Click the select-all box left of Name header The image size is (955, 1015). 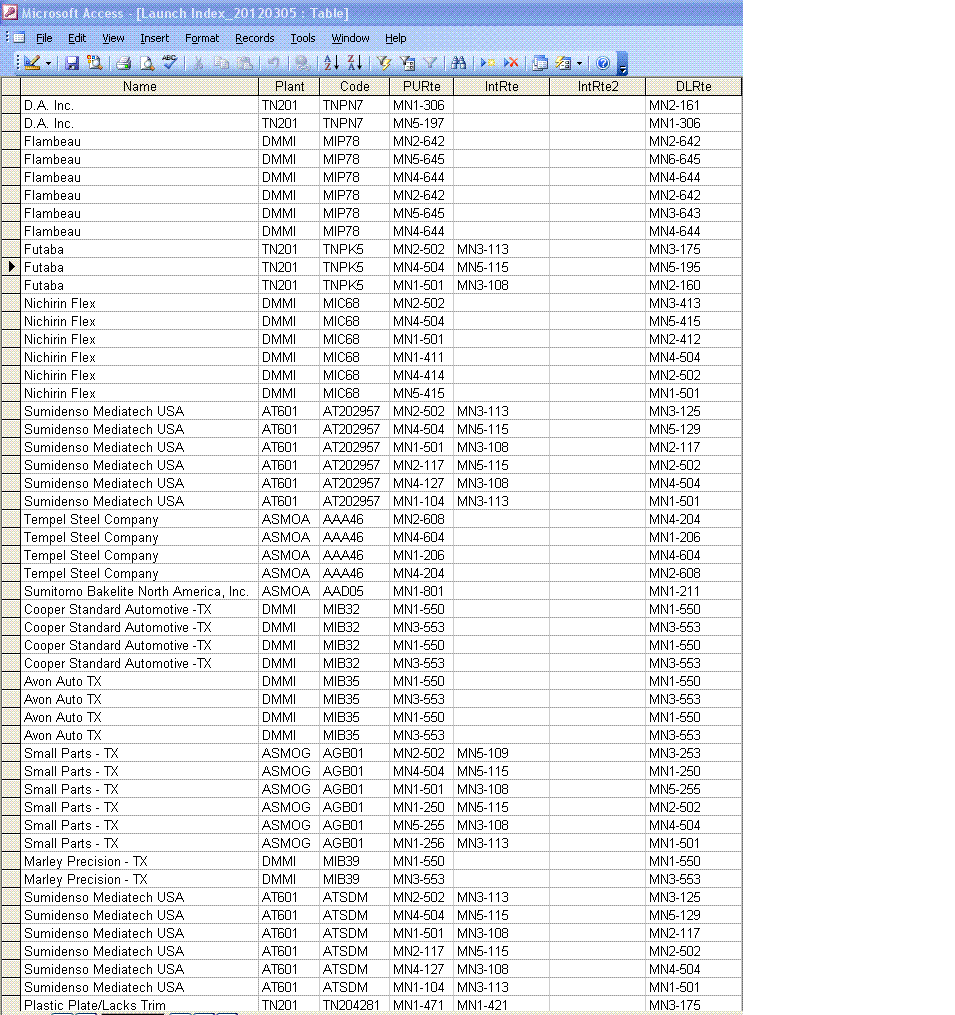point(11,86)
